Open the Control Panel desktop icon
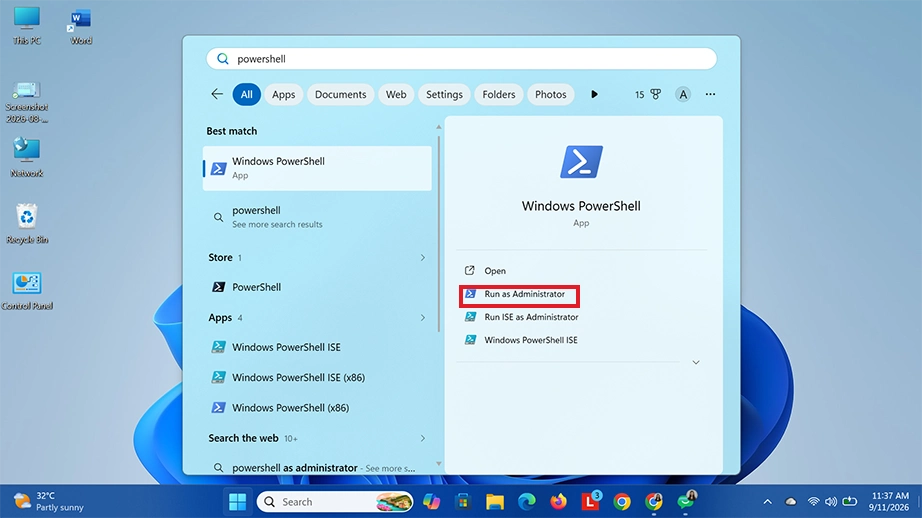The width and height of the screenshot is (922, 518). 26,290
